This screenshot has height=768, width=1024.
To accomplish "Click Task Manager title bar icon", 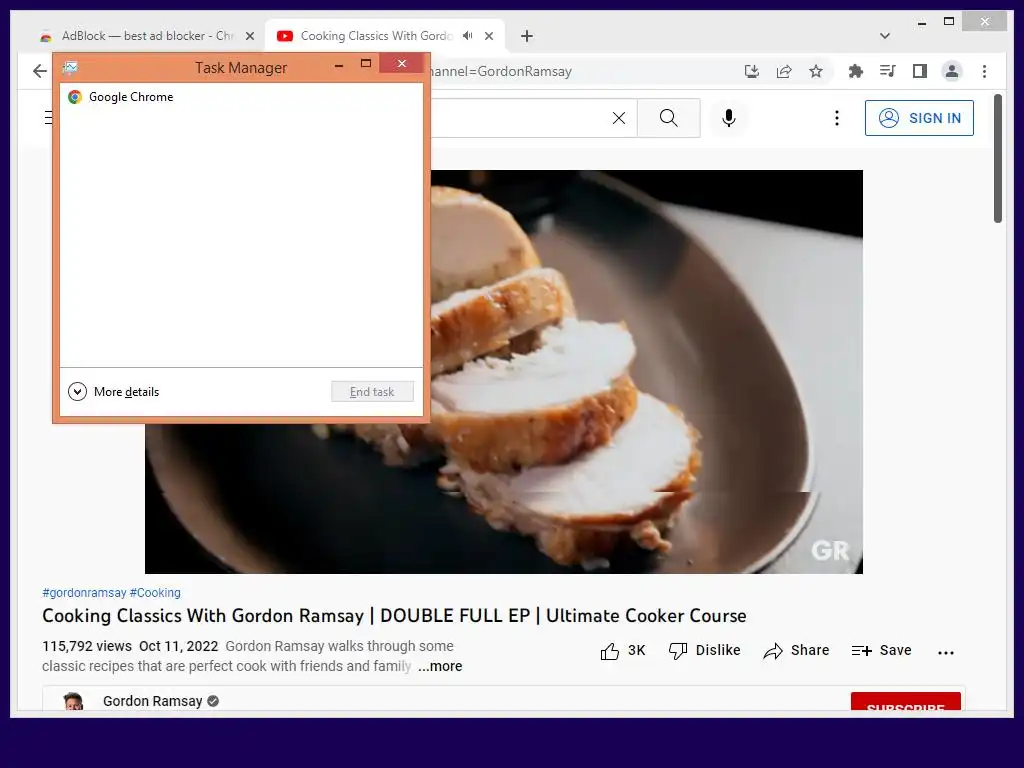I will 71,67.
